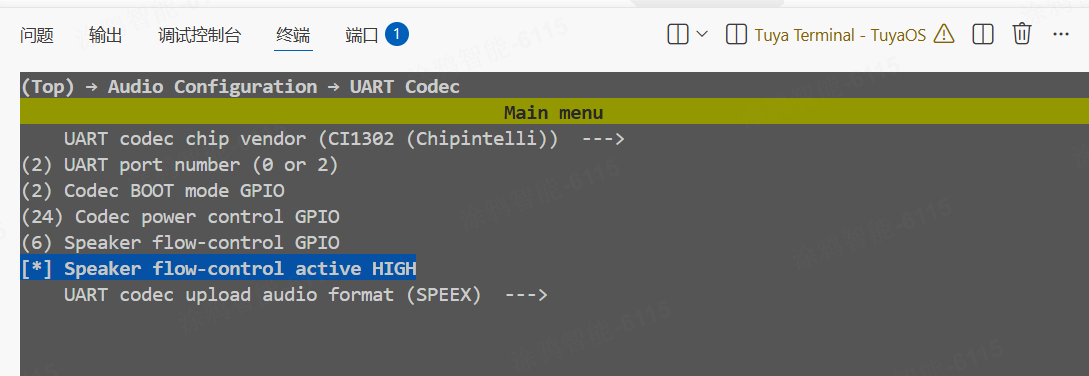Viewport: 1089px width, 376px height.
Task: Click the split terminal icon
Action: pos(678,34)
